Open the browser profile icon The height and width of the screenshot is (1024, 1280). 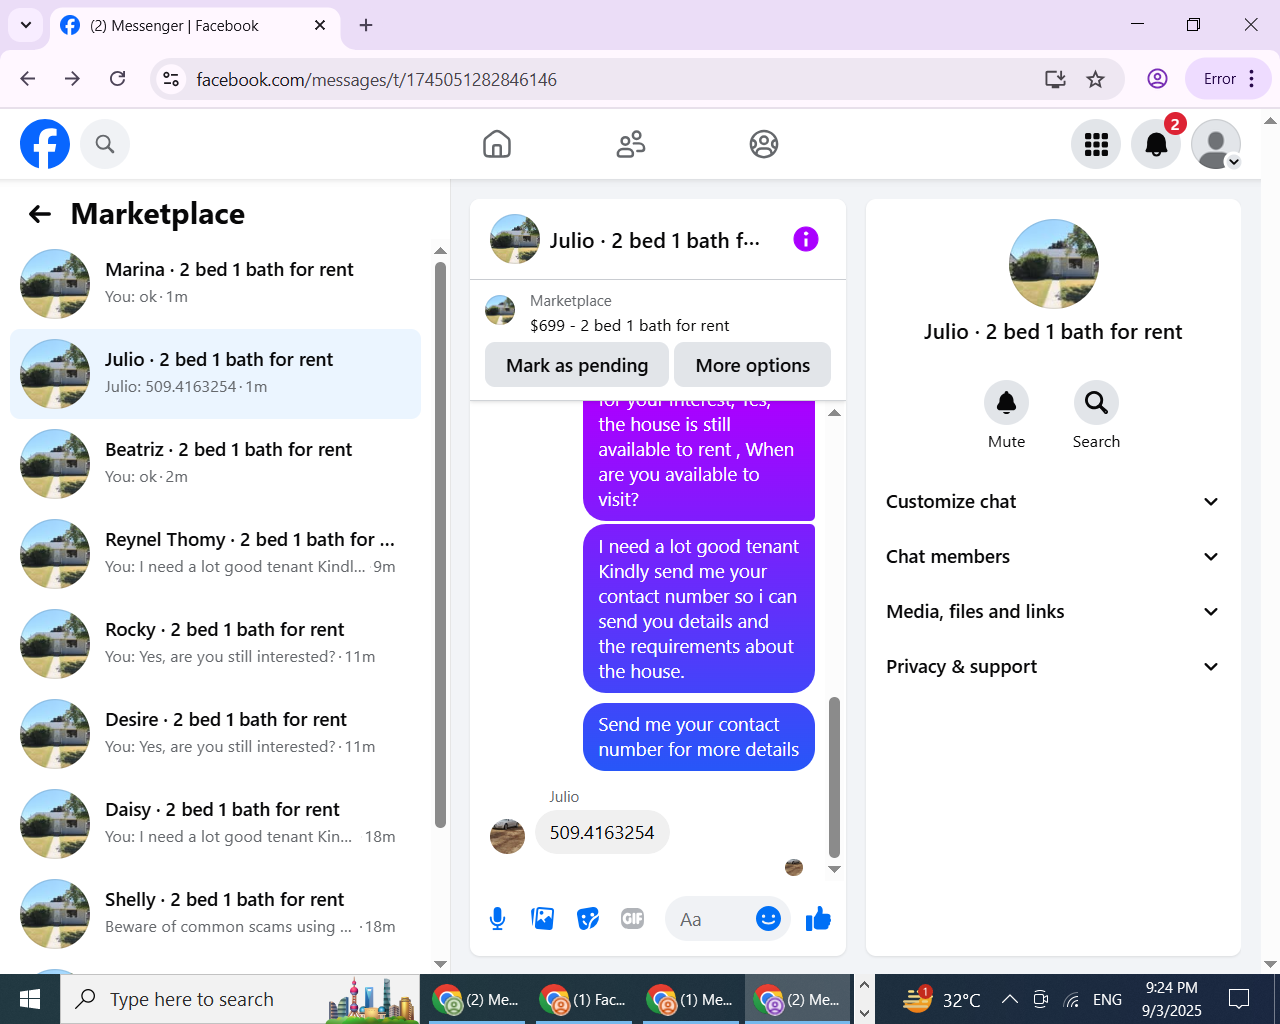(x=1157, y=79)
